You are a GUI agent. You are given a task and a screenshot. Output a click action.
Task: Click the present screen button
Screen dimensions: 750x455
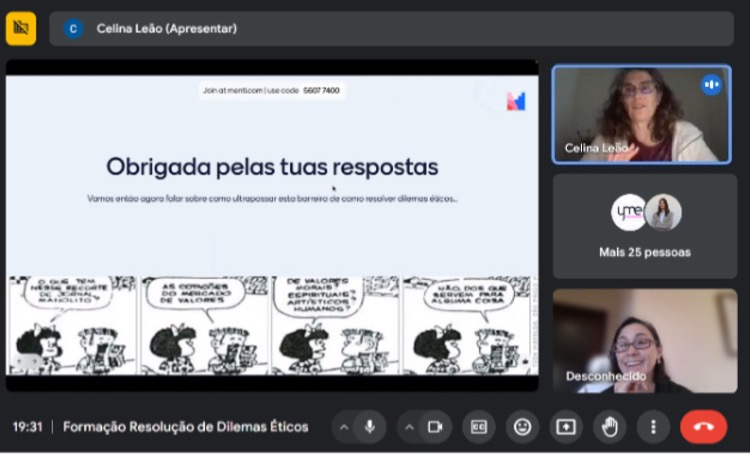[x=566, y=426]
